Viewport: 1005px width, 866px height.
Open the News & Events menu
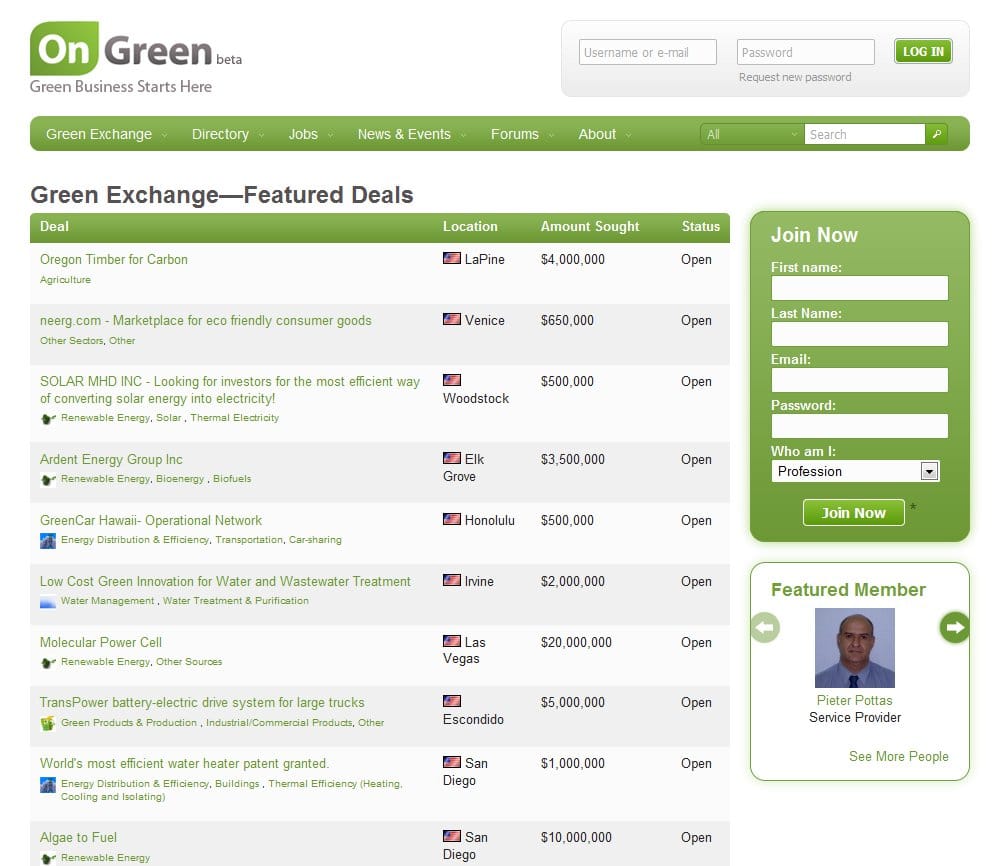(x=411, y=134)
